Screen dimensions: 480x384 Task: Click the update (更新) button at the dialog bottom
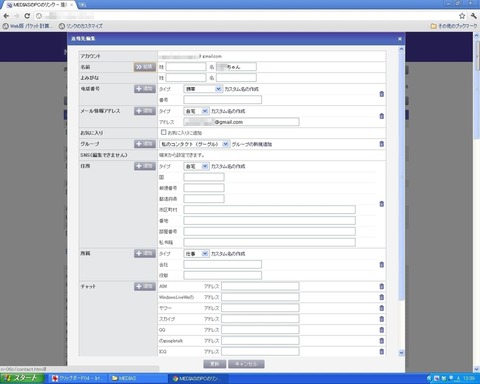[215, 364]
